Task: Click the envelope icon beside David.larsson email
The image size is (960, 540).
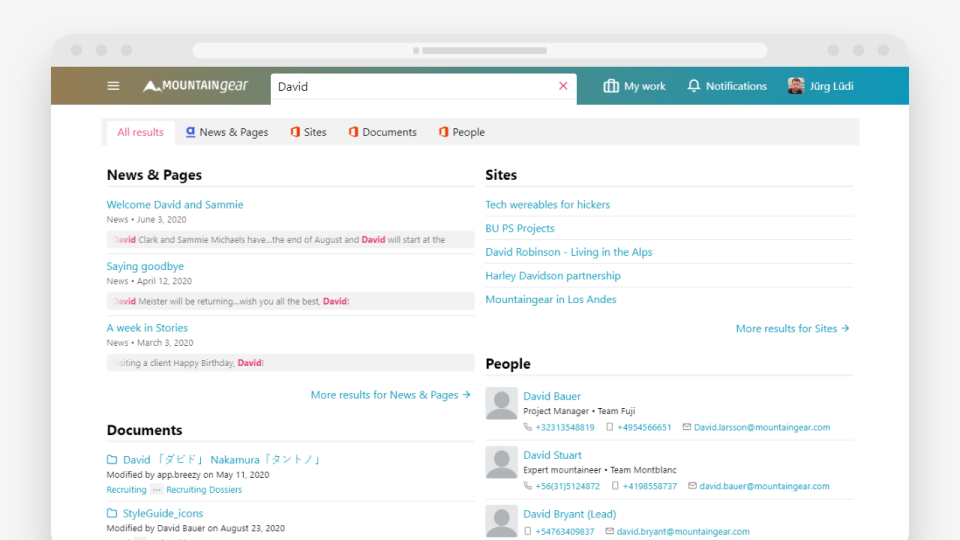Action: click(686, 427)
